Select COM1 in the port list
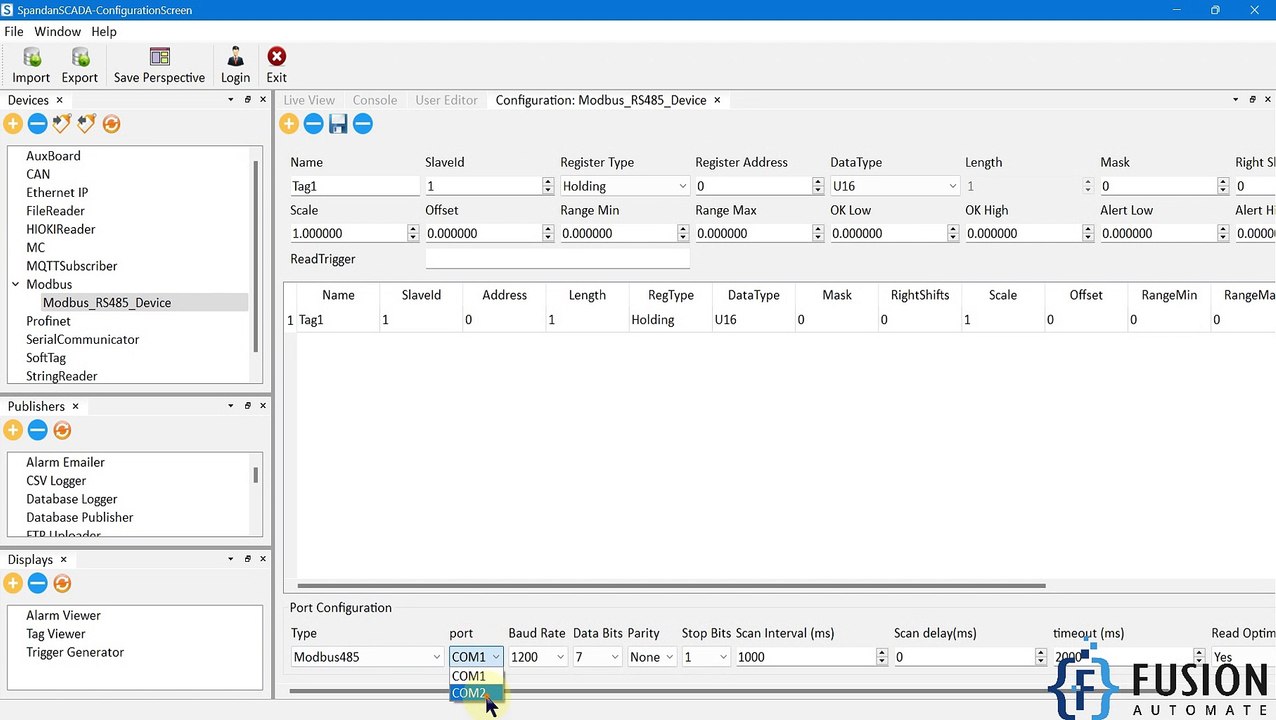The image size is (1276, 720). click(x=477, y=676)
